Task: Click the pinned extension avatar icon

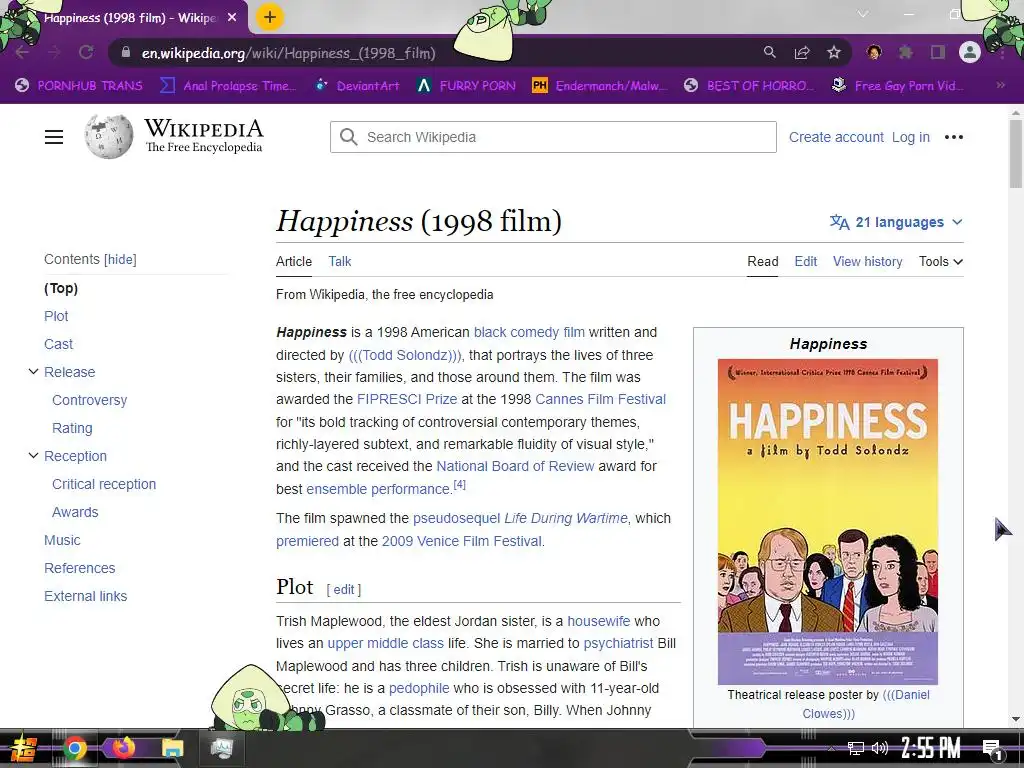Action: [x=874, y=52]
